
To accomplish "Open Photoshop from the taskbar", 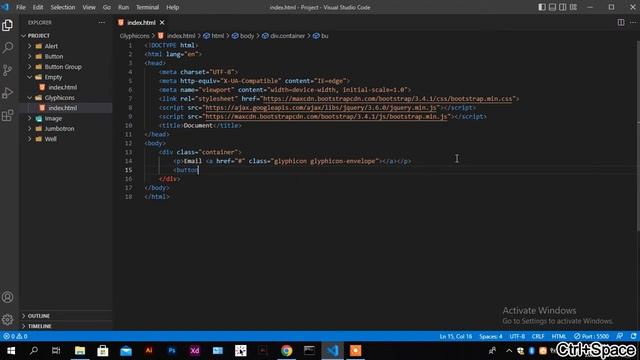I will click(172, 351).
